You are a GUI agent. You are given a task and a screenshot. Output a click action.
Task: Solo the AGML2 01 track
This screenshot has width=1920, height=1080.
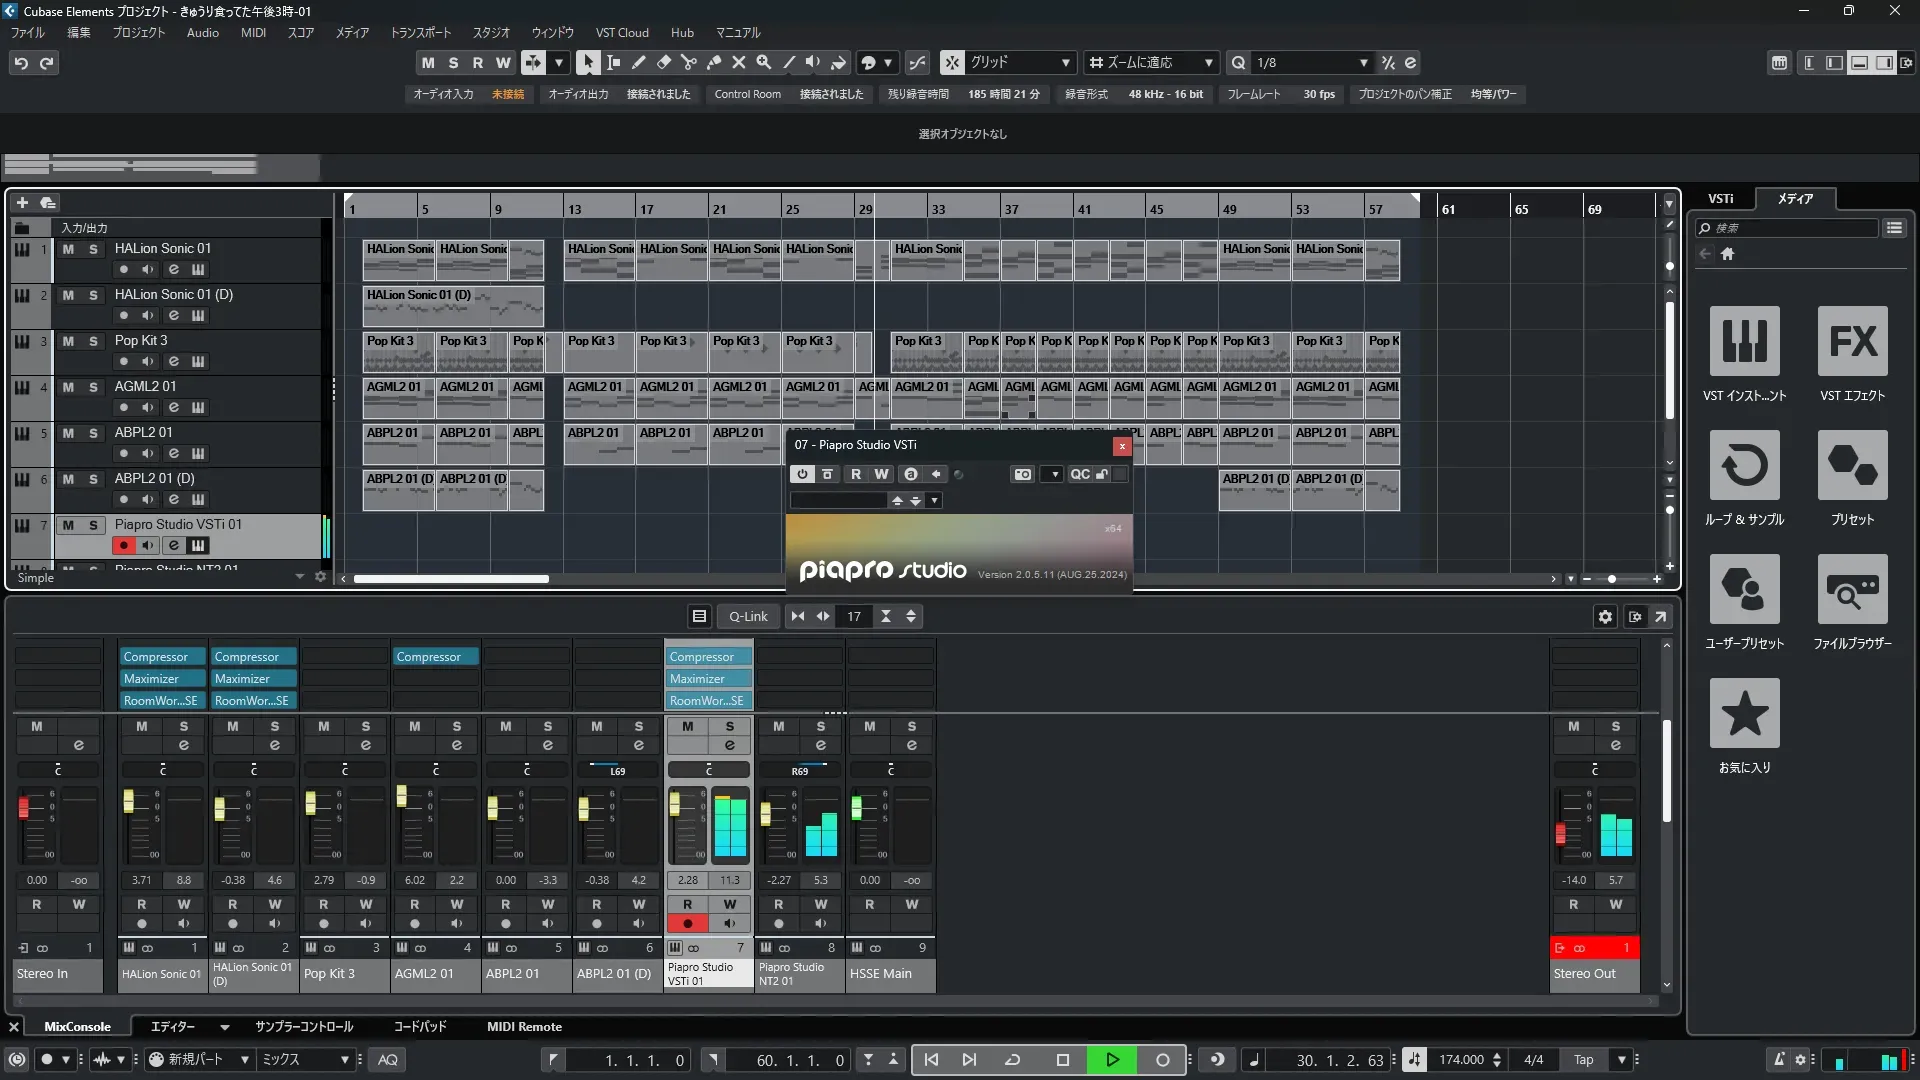point(93,387)
